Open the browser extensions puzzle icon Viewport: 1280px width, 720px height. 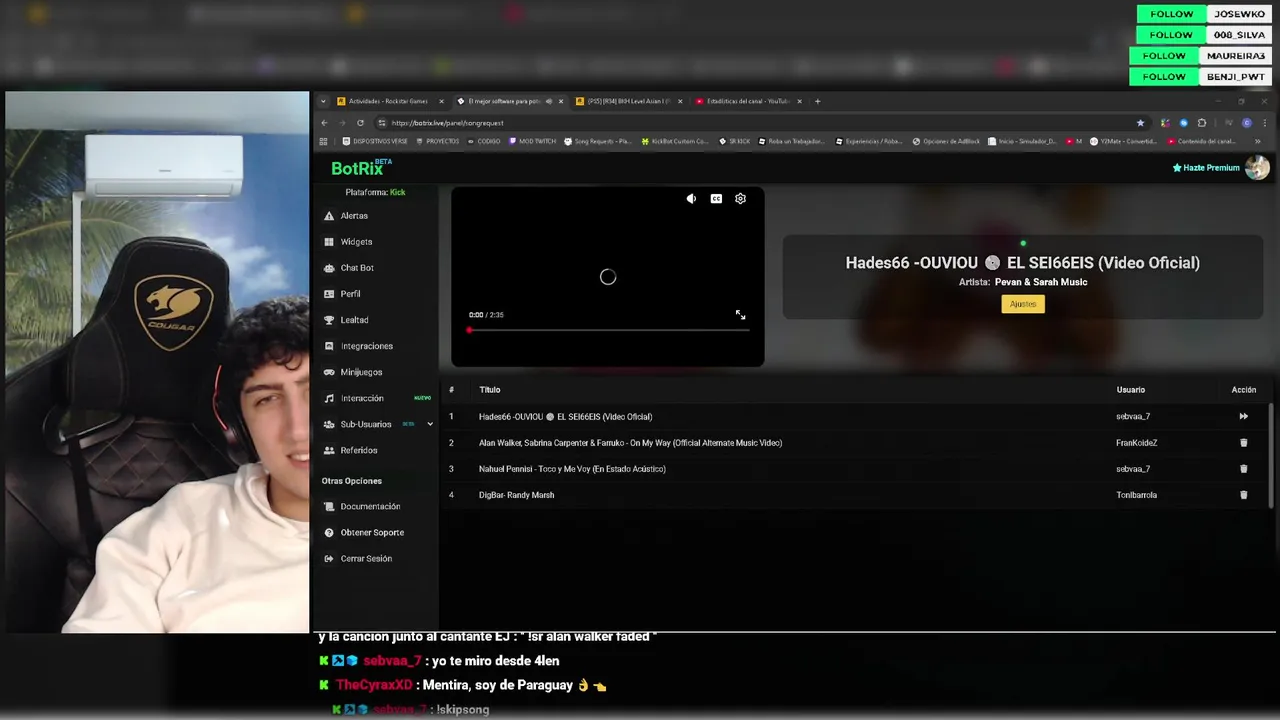1202,123
